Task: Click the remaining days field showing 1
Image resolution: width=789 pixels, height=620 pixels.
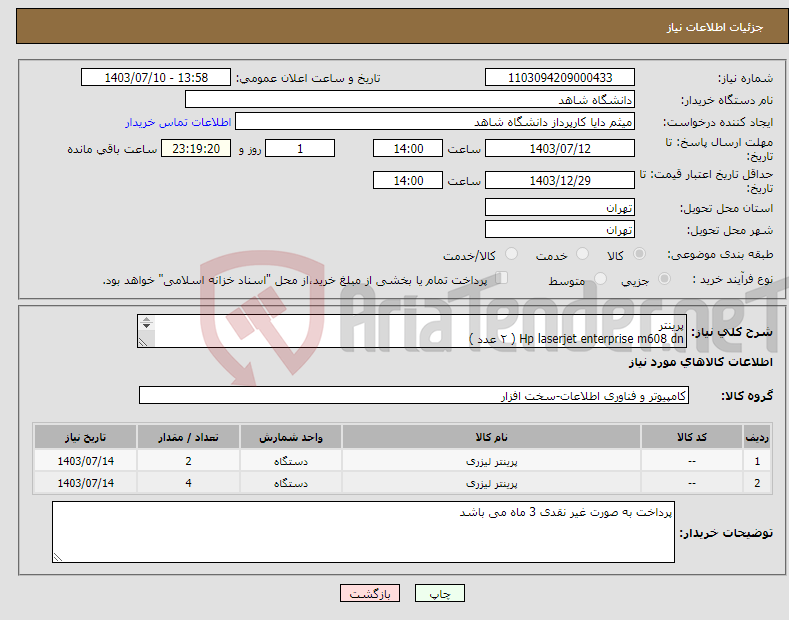Action: pyautogui.click(x=300, y=148)
